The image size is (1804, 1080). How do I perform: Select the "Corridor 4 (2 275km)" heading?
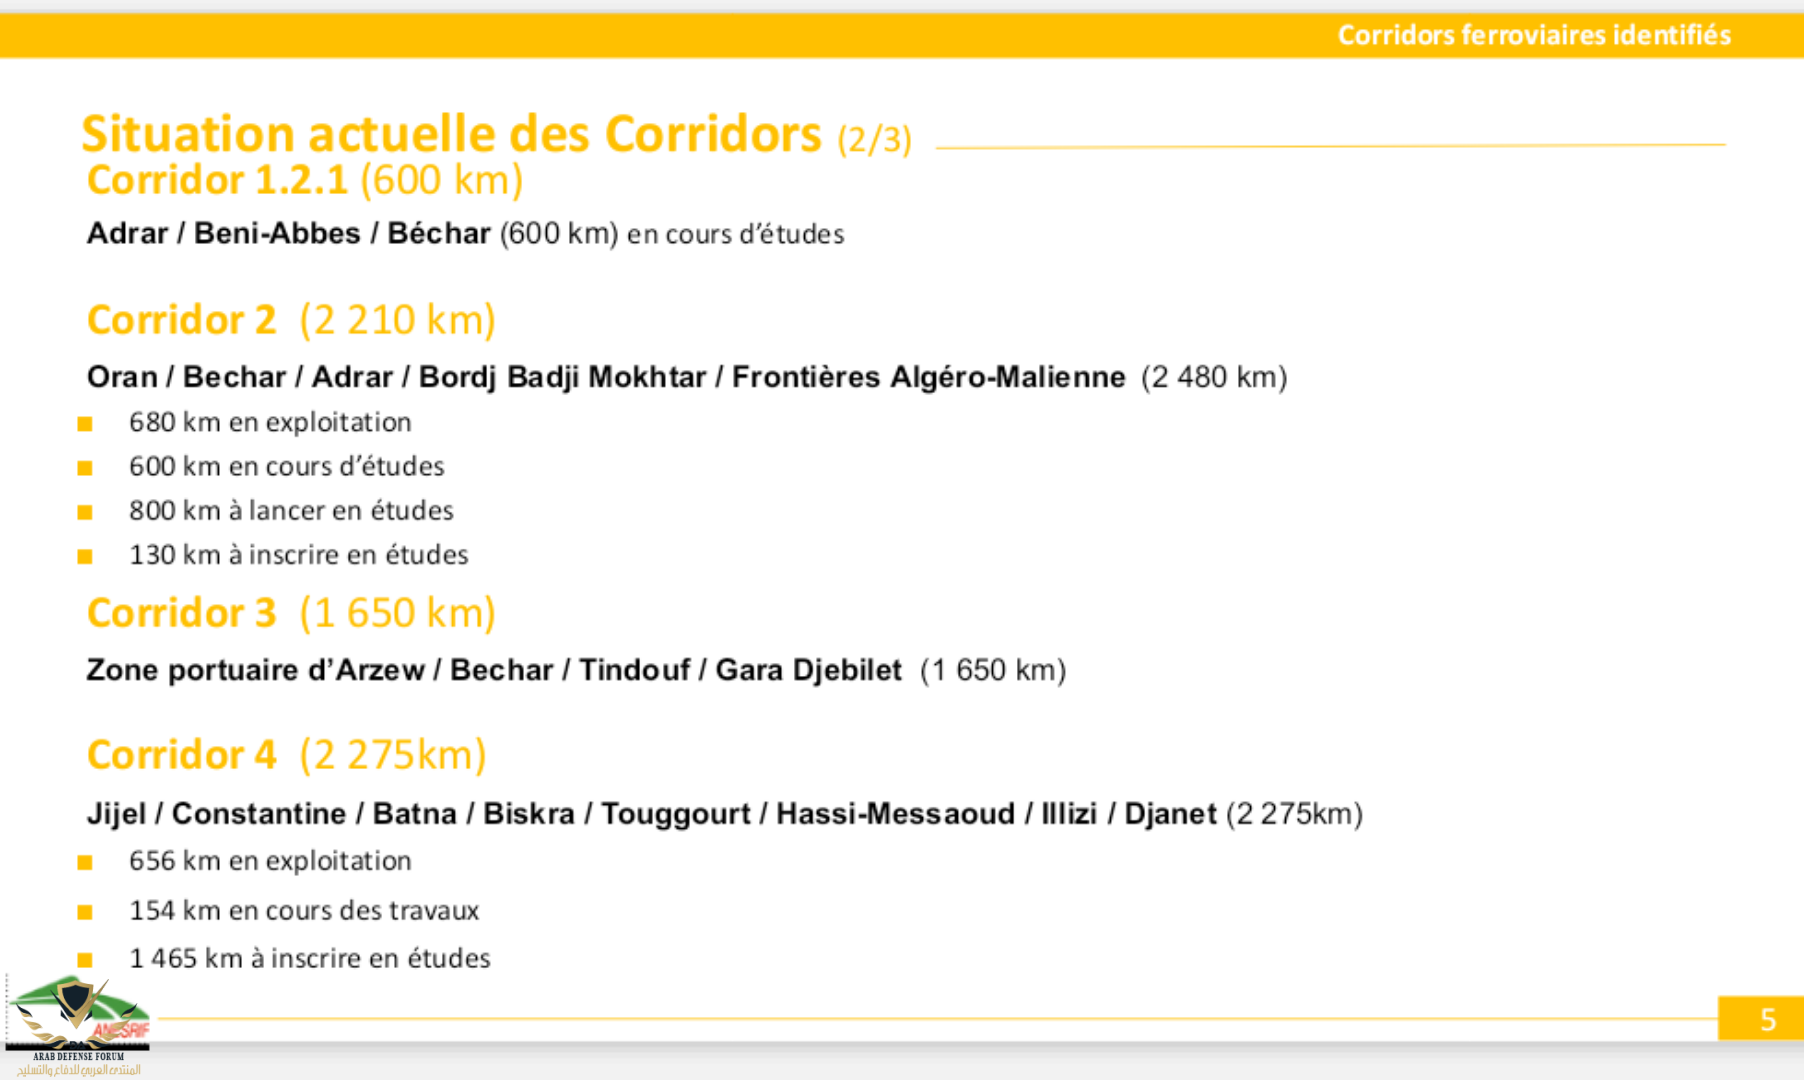point(286,755)
